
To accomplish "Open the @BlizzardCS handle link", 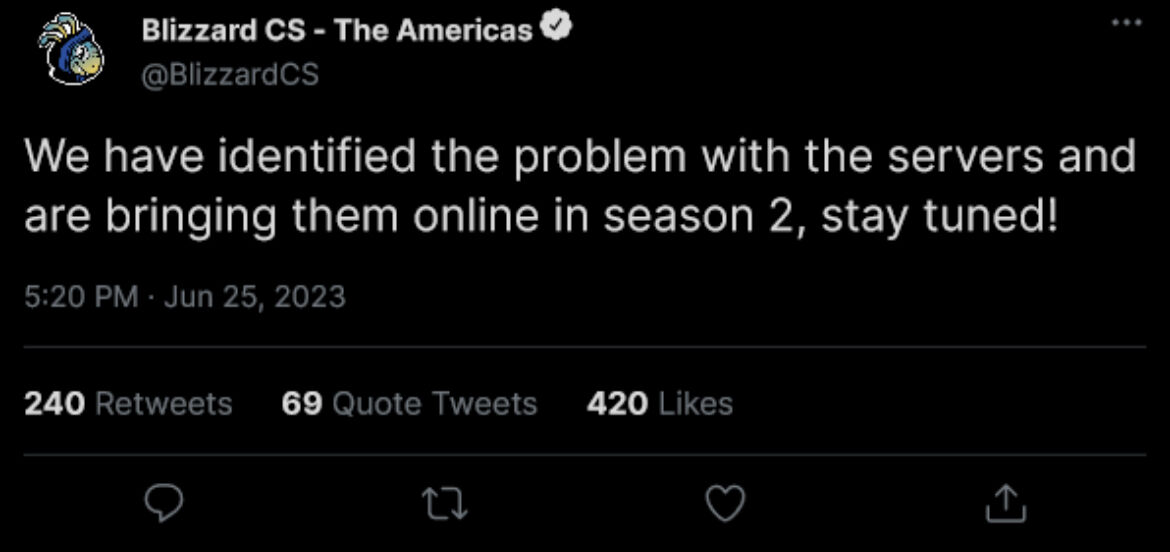I will (230, 74).
